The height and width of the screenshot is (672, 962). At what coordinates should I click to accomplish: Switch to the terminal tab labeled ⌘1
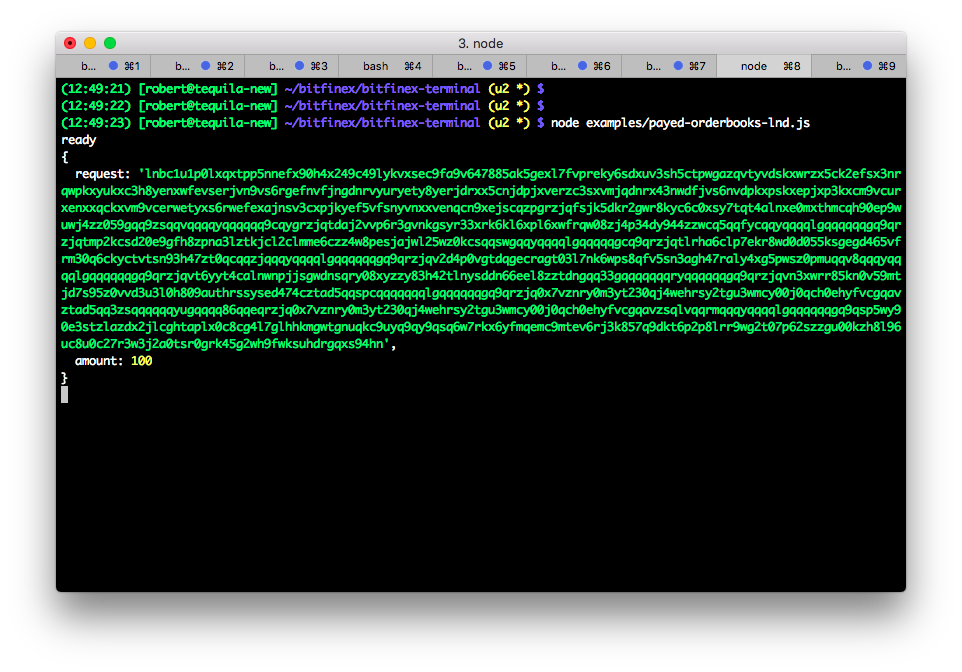[104, 66]
